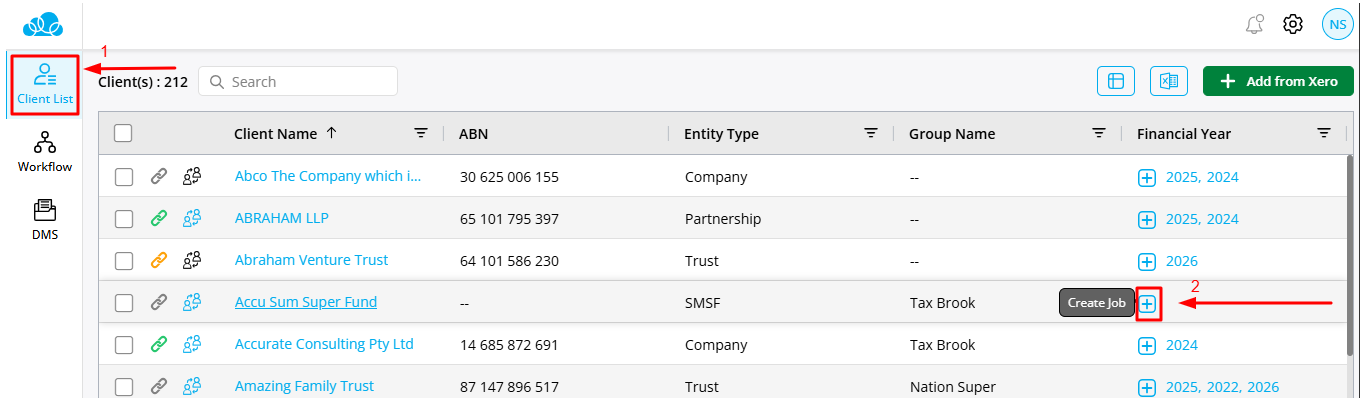Open the Client Name column filter menu
1362x404 pixels.
pos(421,133)
